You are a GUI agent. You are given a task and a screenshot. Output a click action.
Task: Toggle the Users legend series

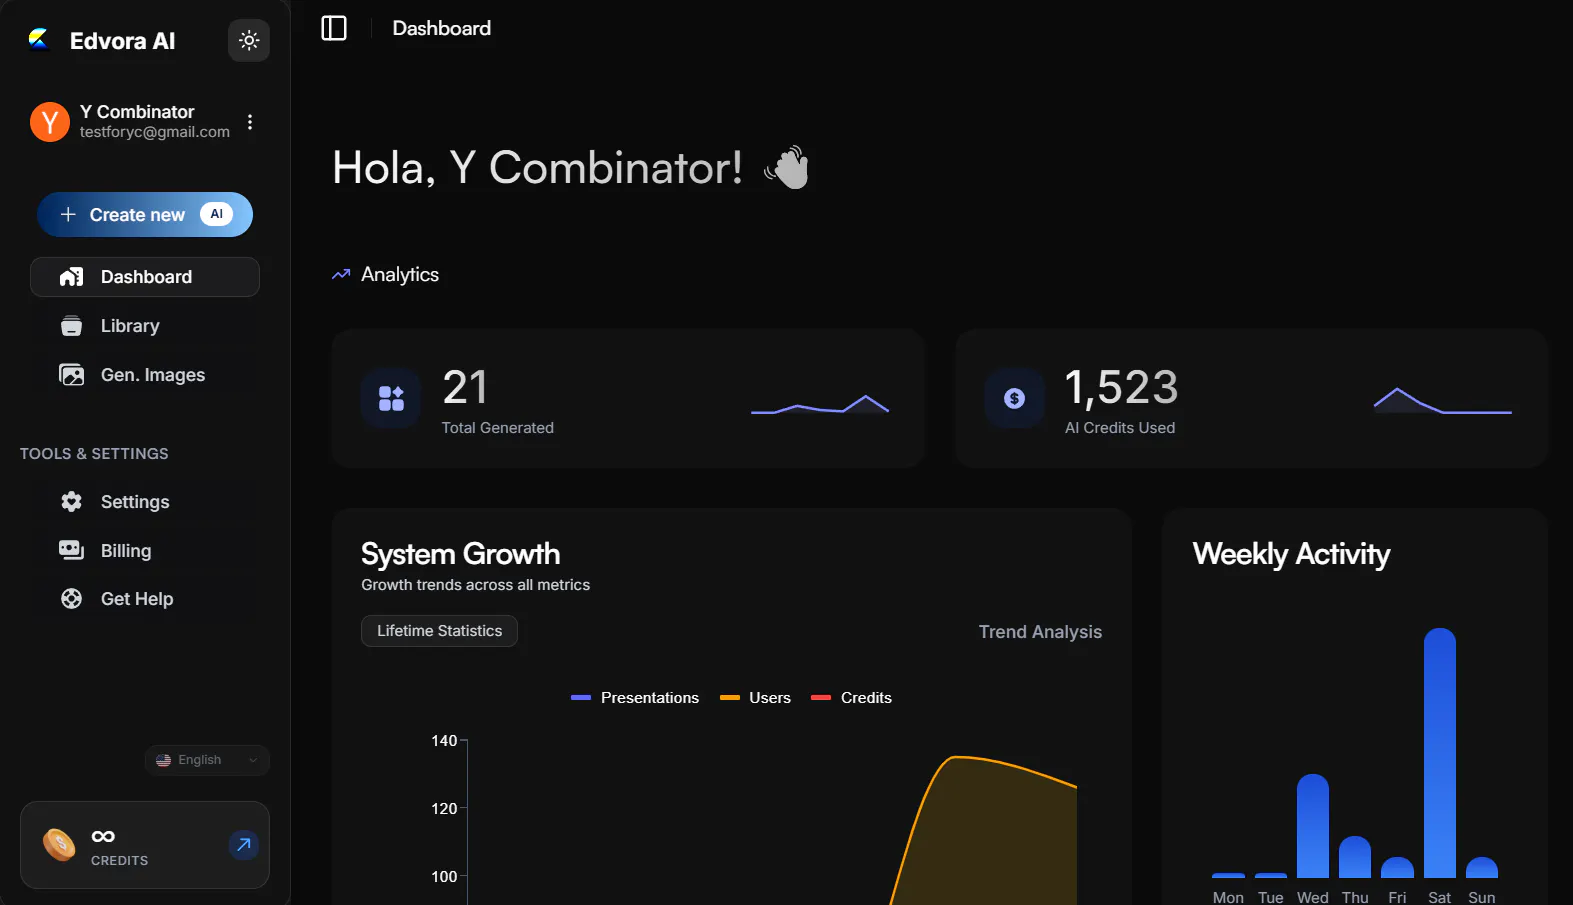(755, 698)
